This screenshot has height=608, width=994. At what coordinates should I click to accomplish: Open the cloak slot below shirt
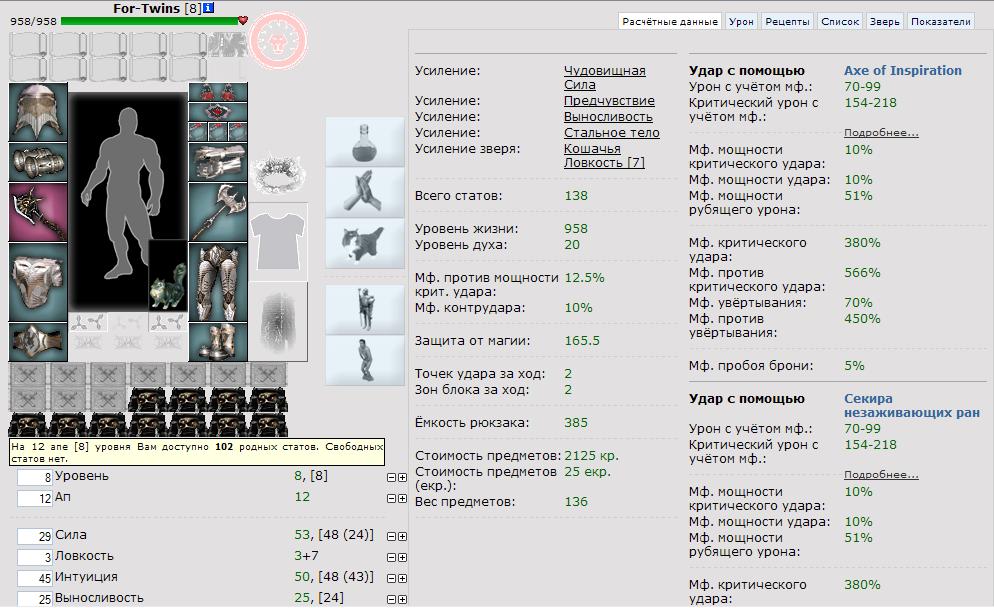pos(278,321)
